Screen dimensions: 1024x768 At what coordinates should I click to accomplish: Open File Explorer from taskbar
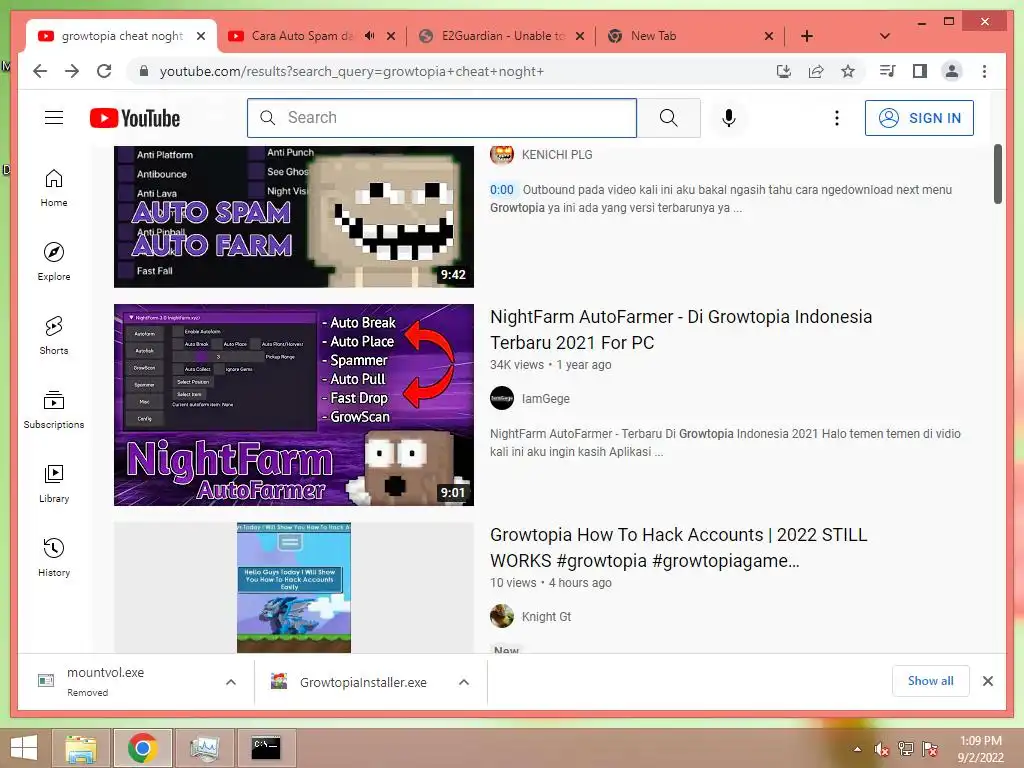(80, 748)
